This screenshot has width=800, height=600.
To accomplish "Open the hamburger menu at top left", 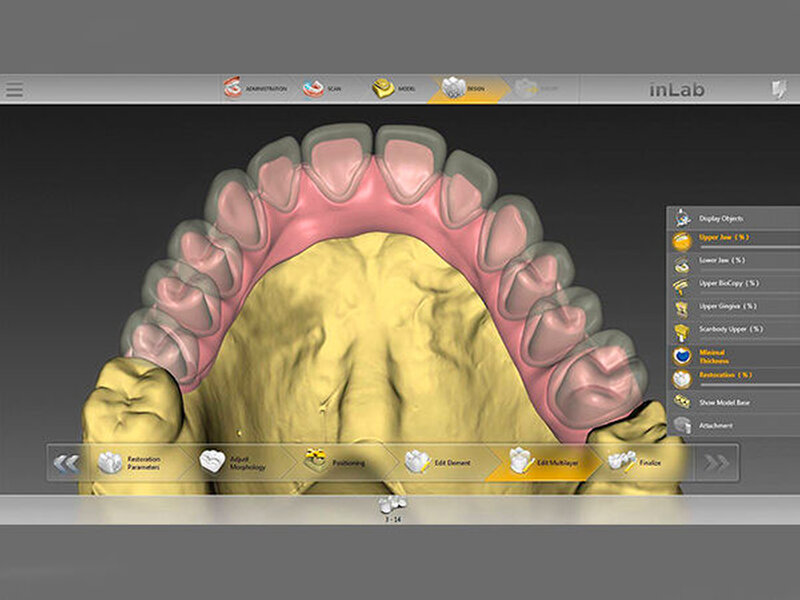I will tap(15, 90).
